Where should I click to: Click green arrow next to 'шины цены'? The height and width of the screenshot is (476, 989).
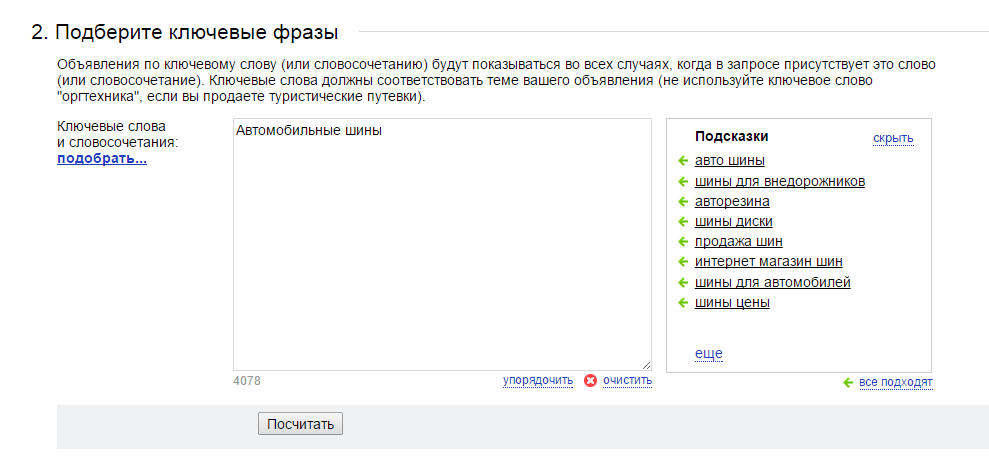point(682,303)
